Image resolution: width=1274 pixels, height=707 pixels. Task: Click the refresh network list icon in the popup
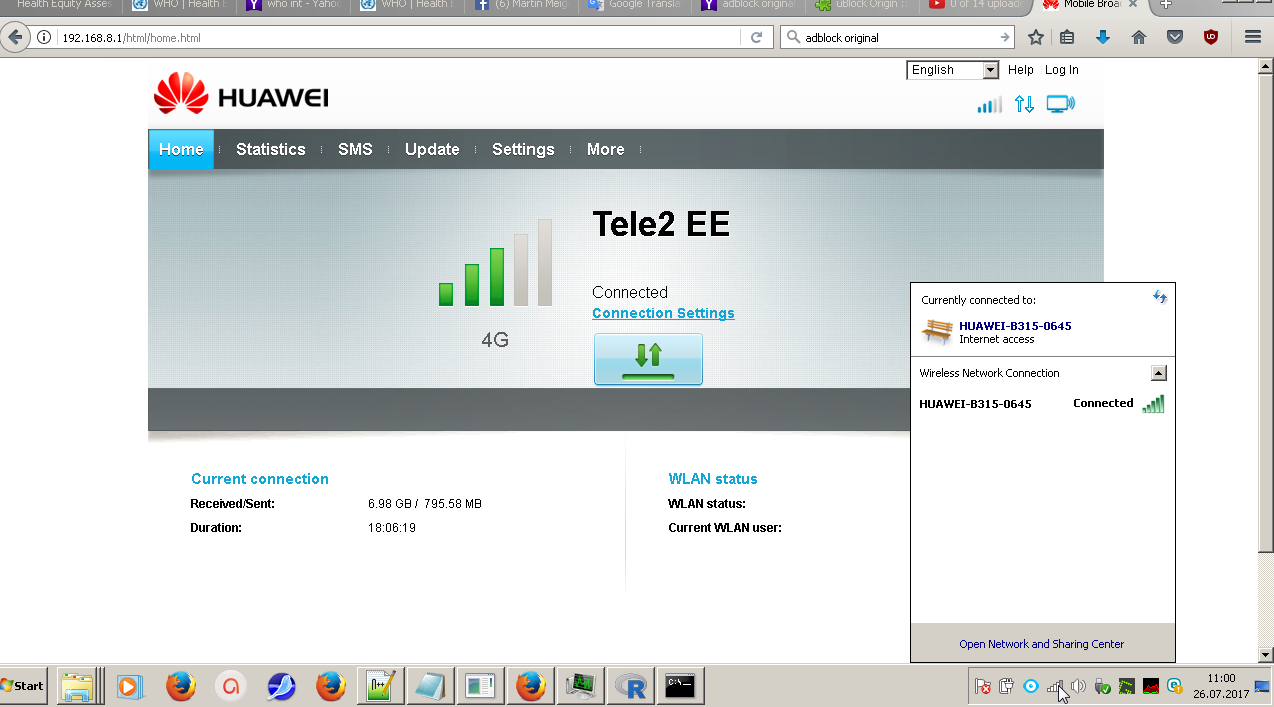click(1159, 297)
